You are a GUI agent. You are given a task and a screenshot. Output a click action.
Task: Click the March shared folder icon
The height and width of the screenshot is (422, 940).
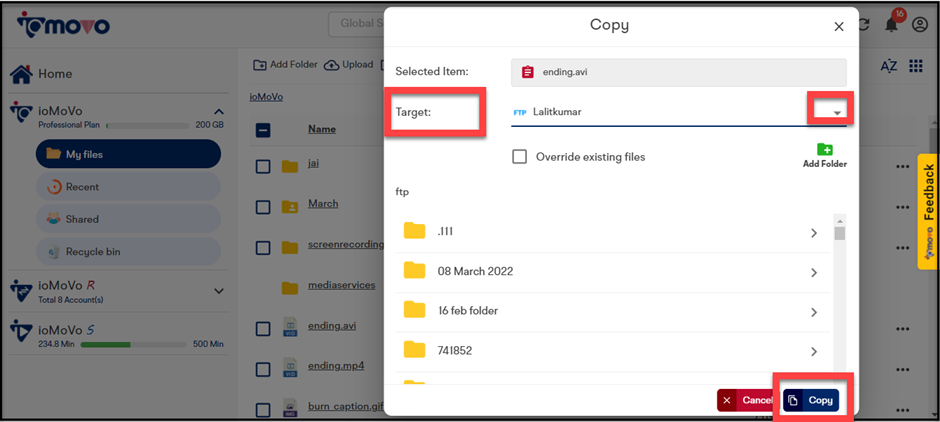[290, 207]
